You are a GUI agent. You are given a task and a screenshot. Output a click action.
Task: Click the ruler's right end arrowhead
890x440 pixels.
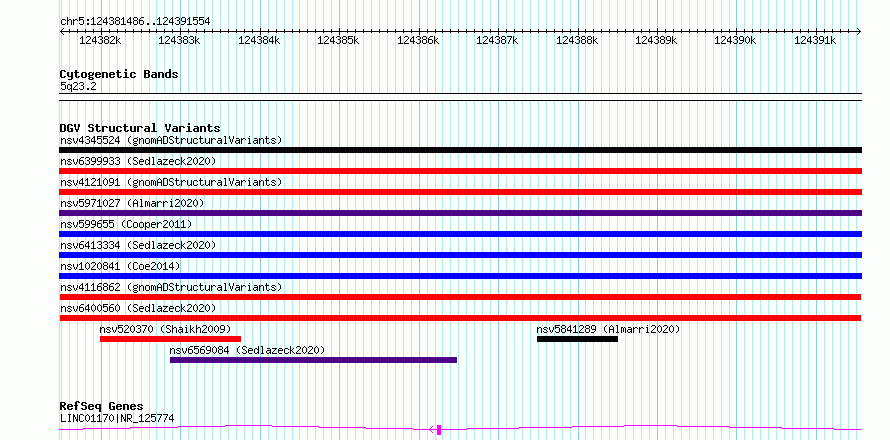(x=858, y=32)
